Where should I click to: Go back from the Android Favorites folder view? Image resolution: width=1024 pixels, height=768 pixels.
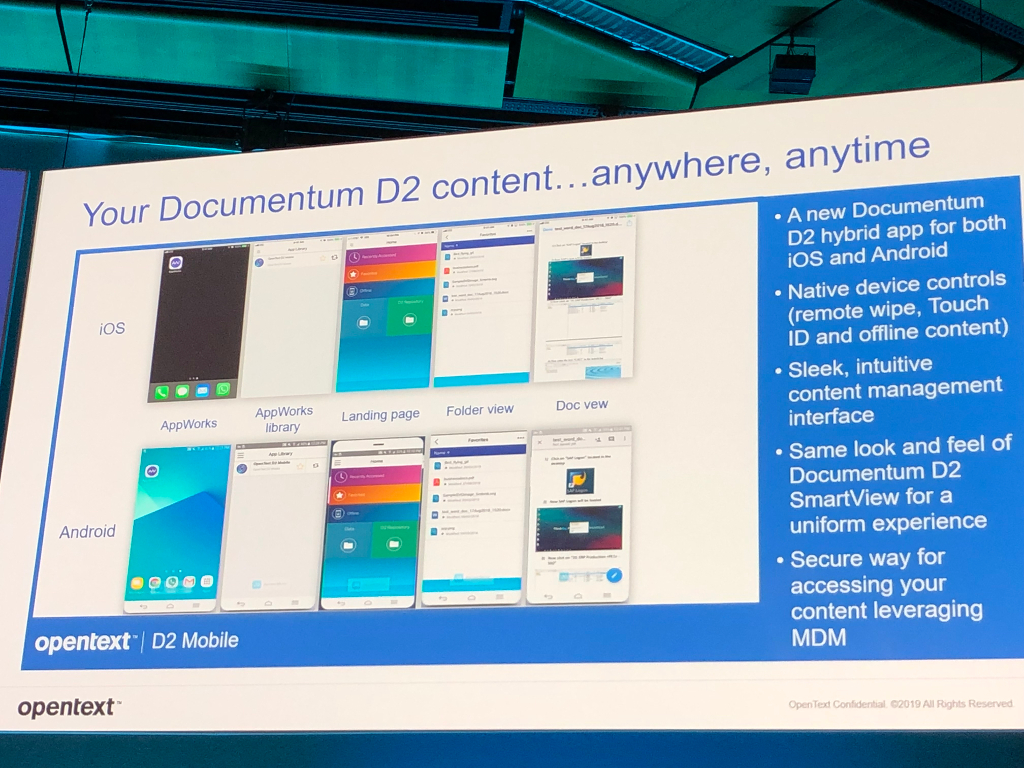(436, 442)
